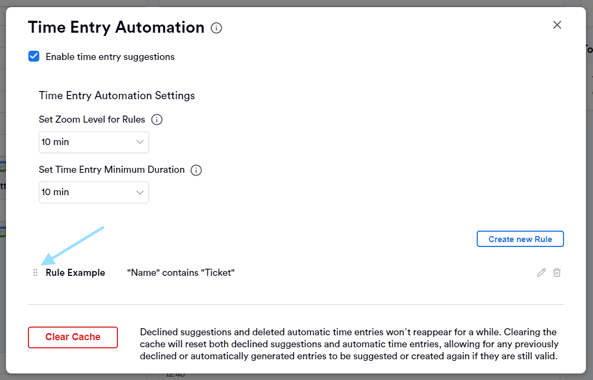Close the Time Entry Automation dialog
Screen dimensions: 593x380
[x=557, y=25]
